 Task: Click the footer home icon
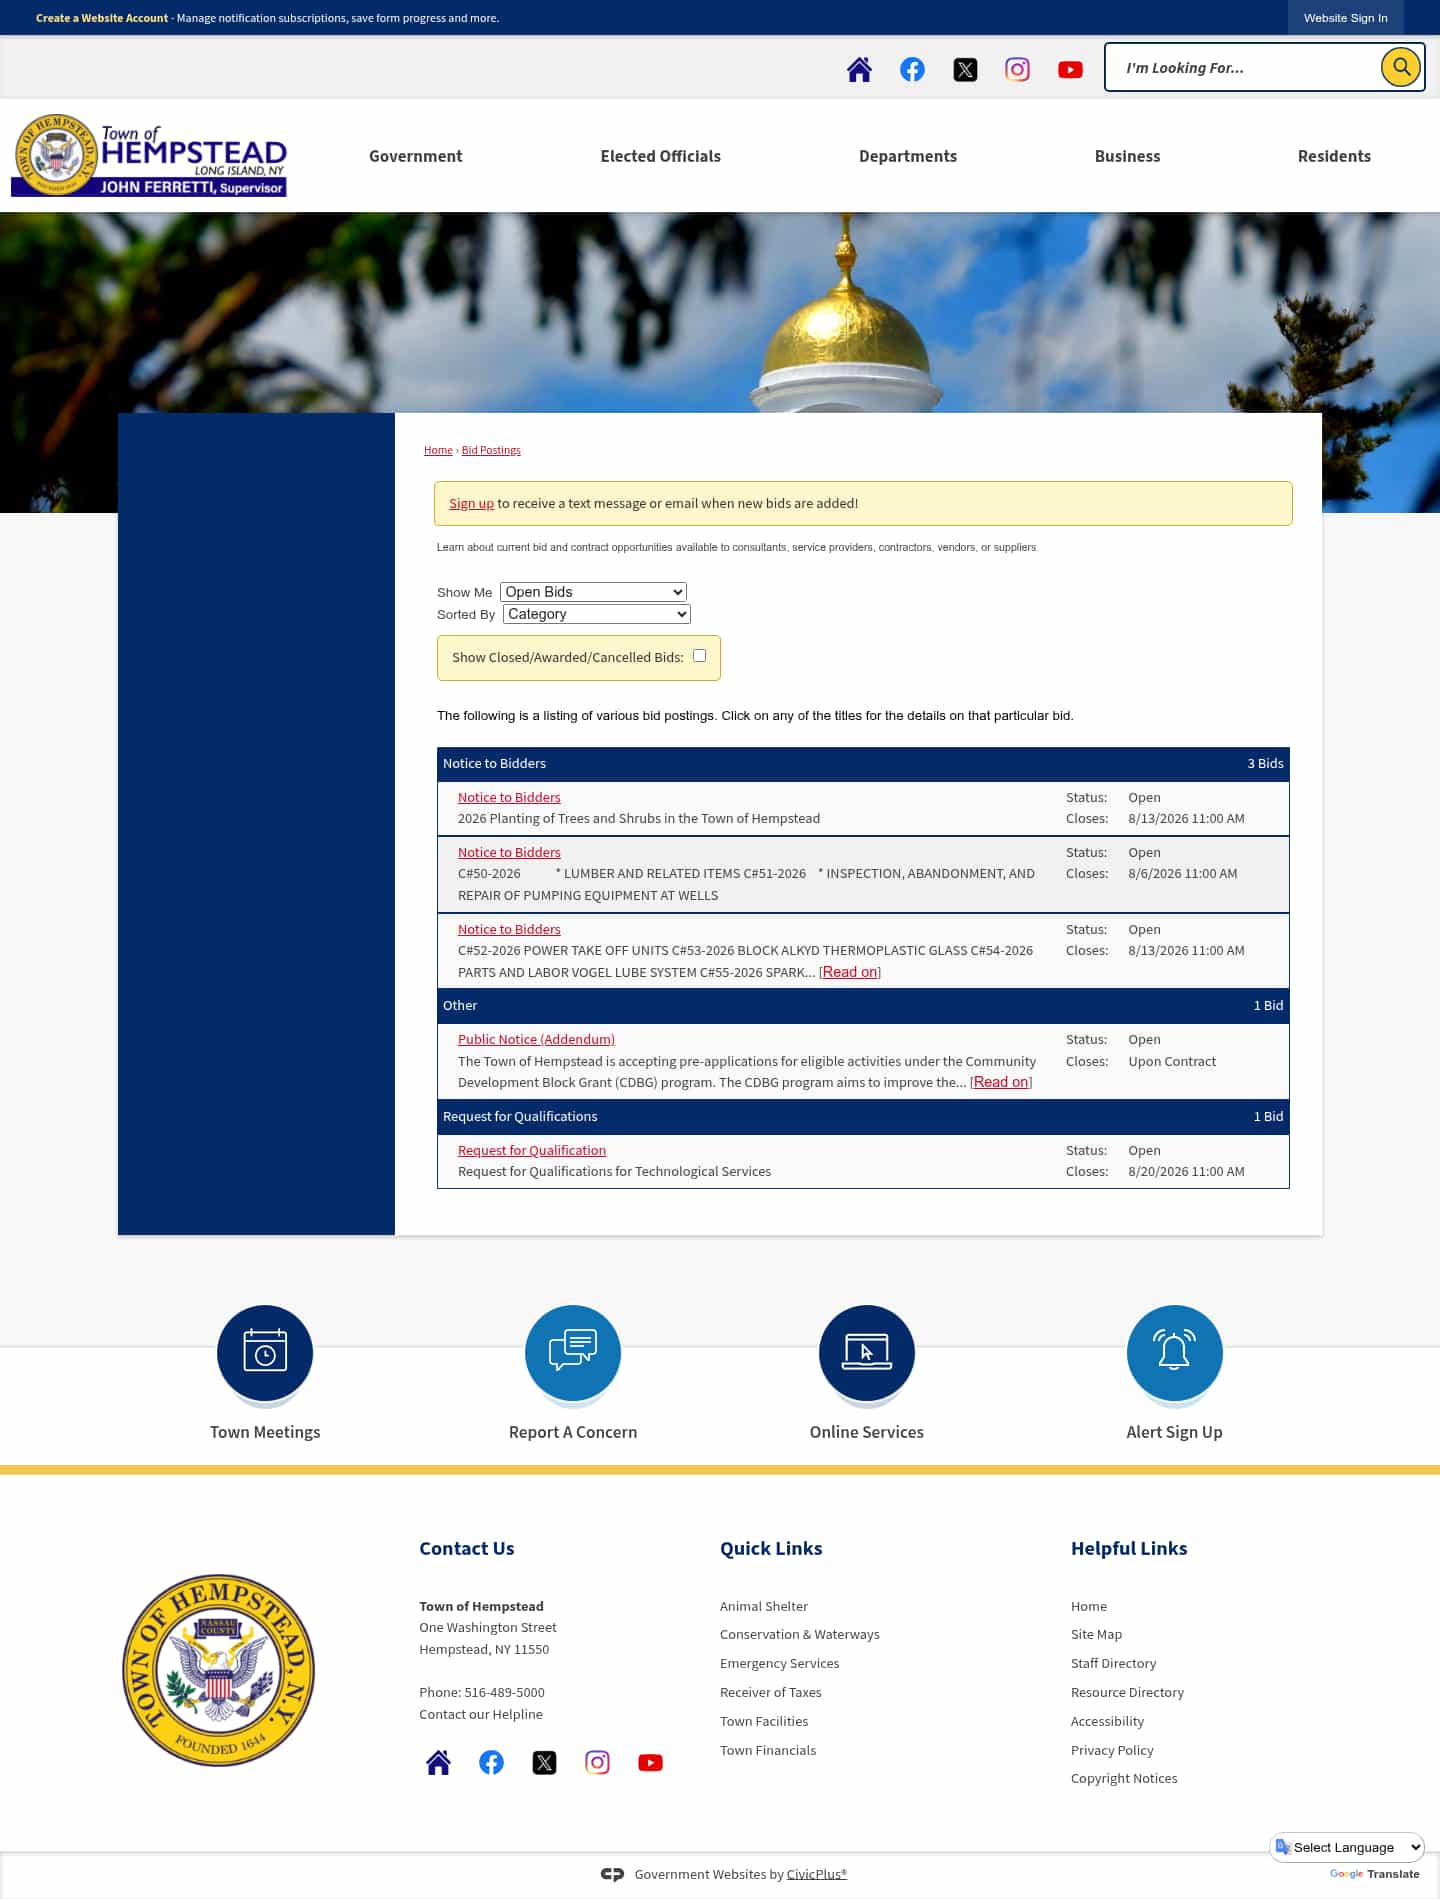point(438,1762)
